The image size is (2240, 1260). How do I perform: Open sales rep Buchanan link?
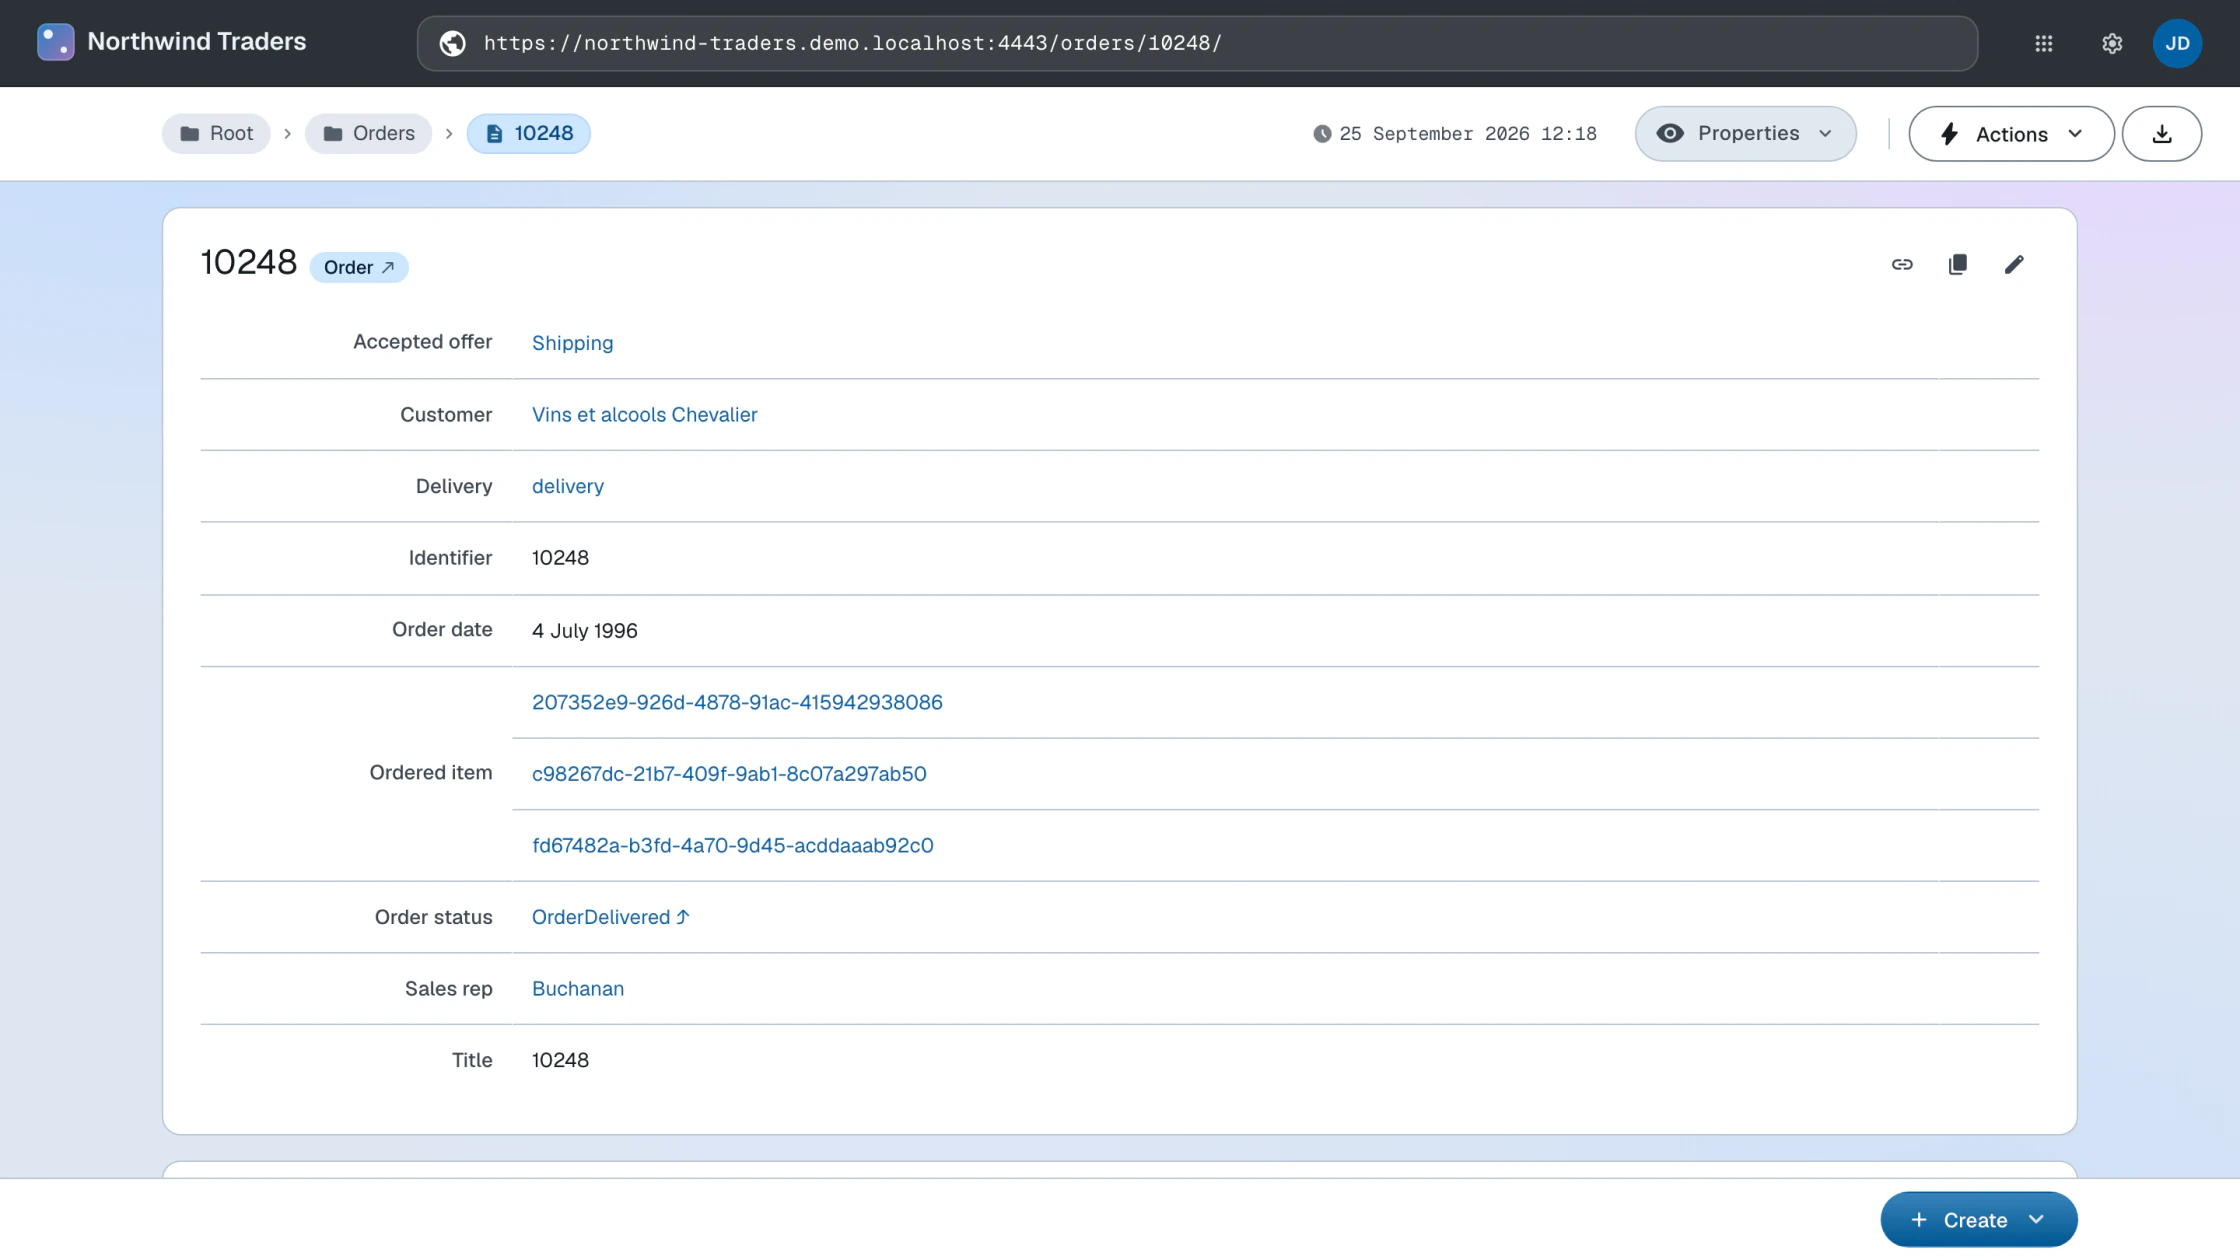577,989
